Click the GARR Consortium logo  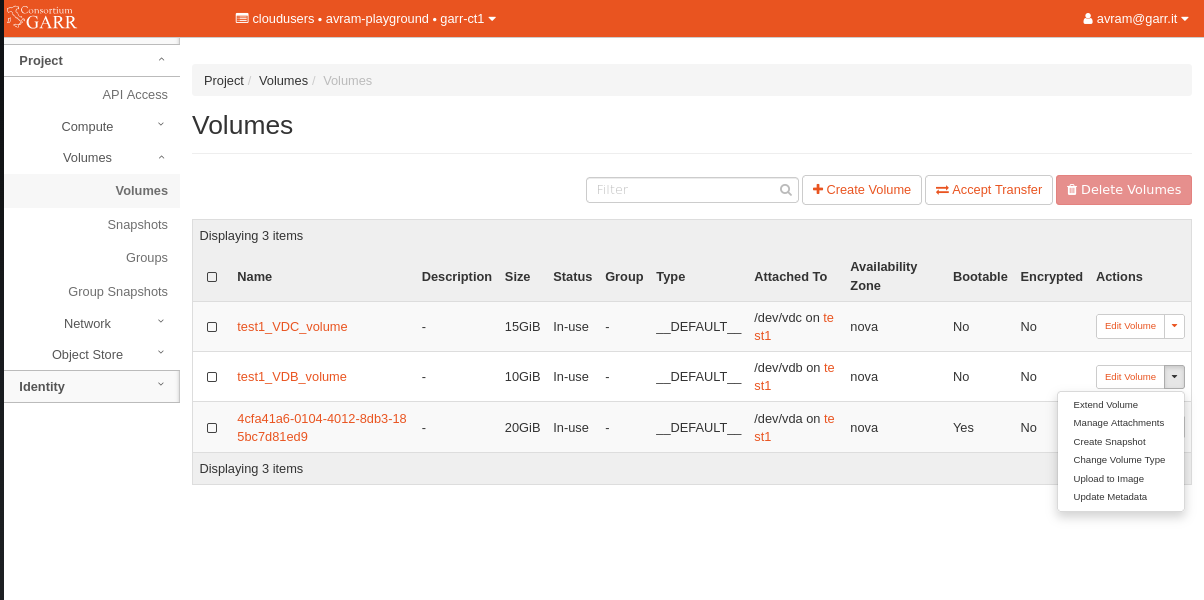click(x=42, y=18)
